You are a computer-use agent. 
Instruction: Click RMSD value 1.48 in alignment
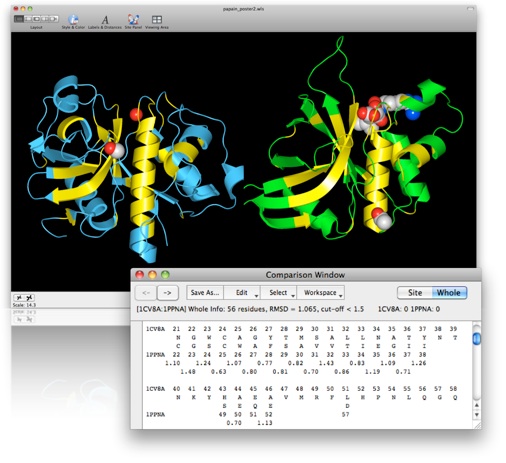point(188,371)
